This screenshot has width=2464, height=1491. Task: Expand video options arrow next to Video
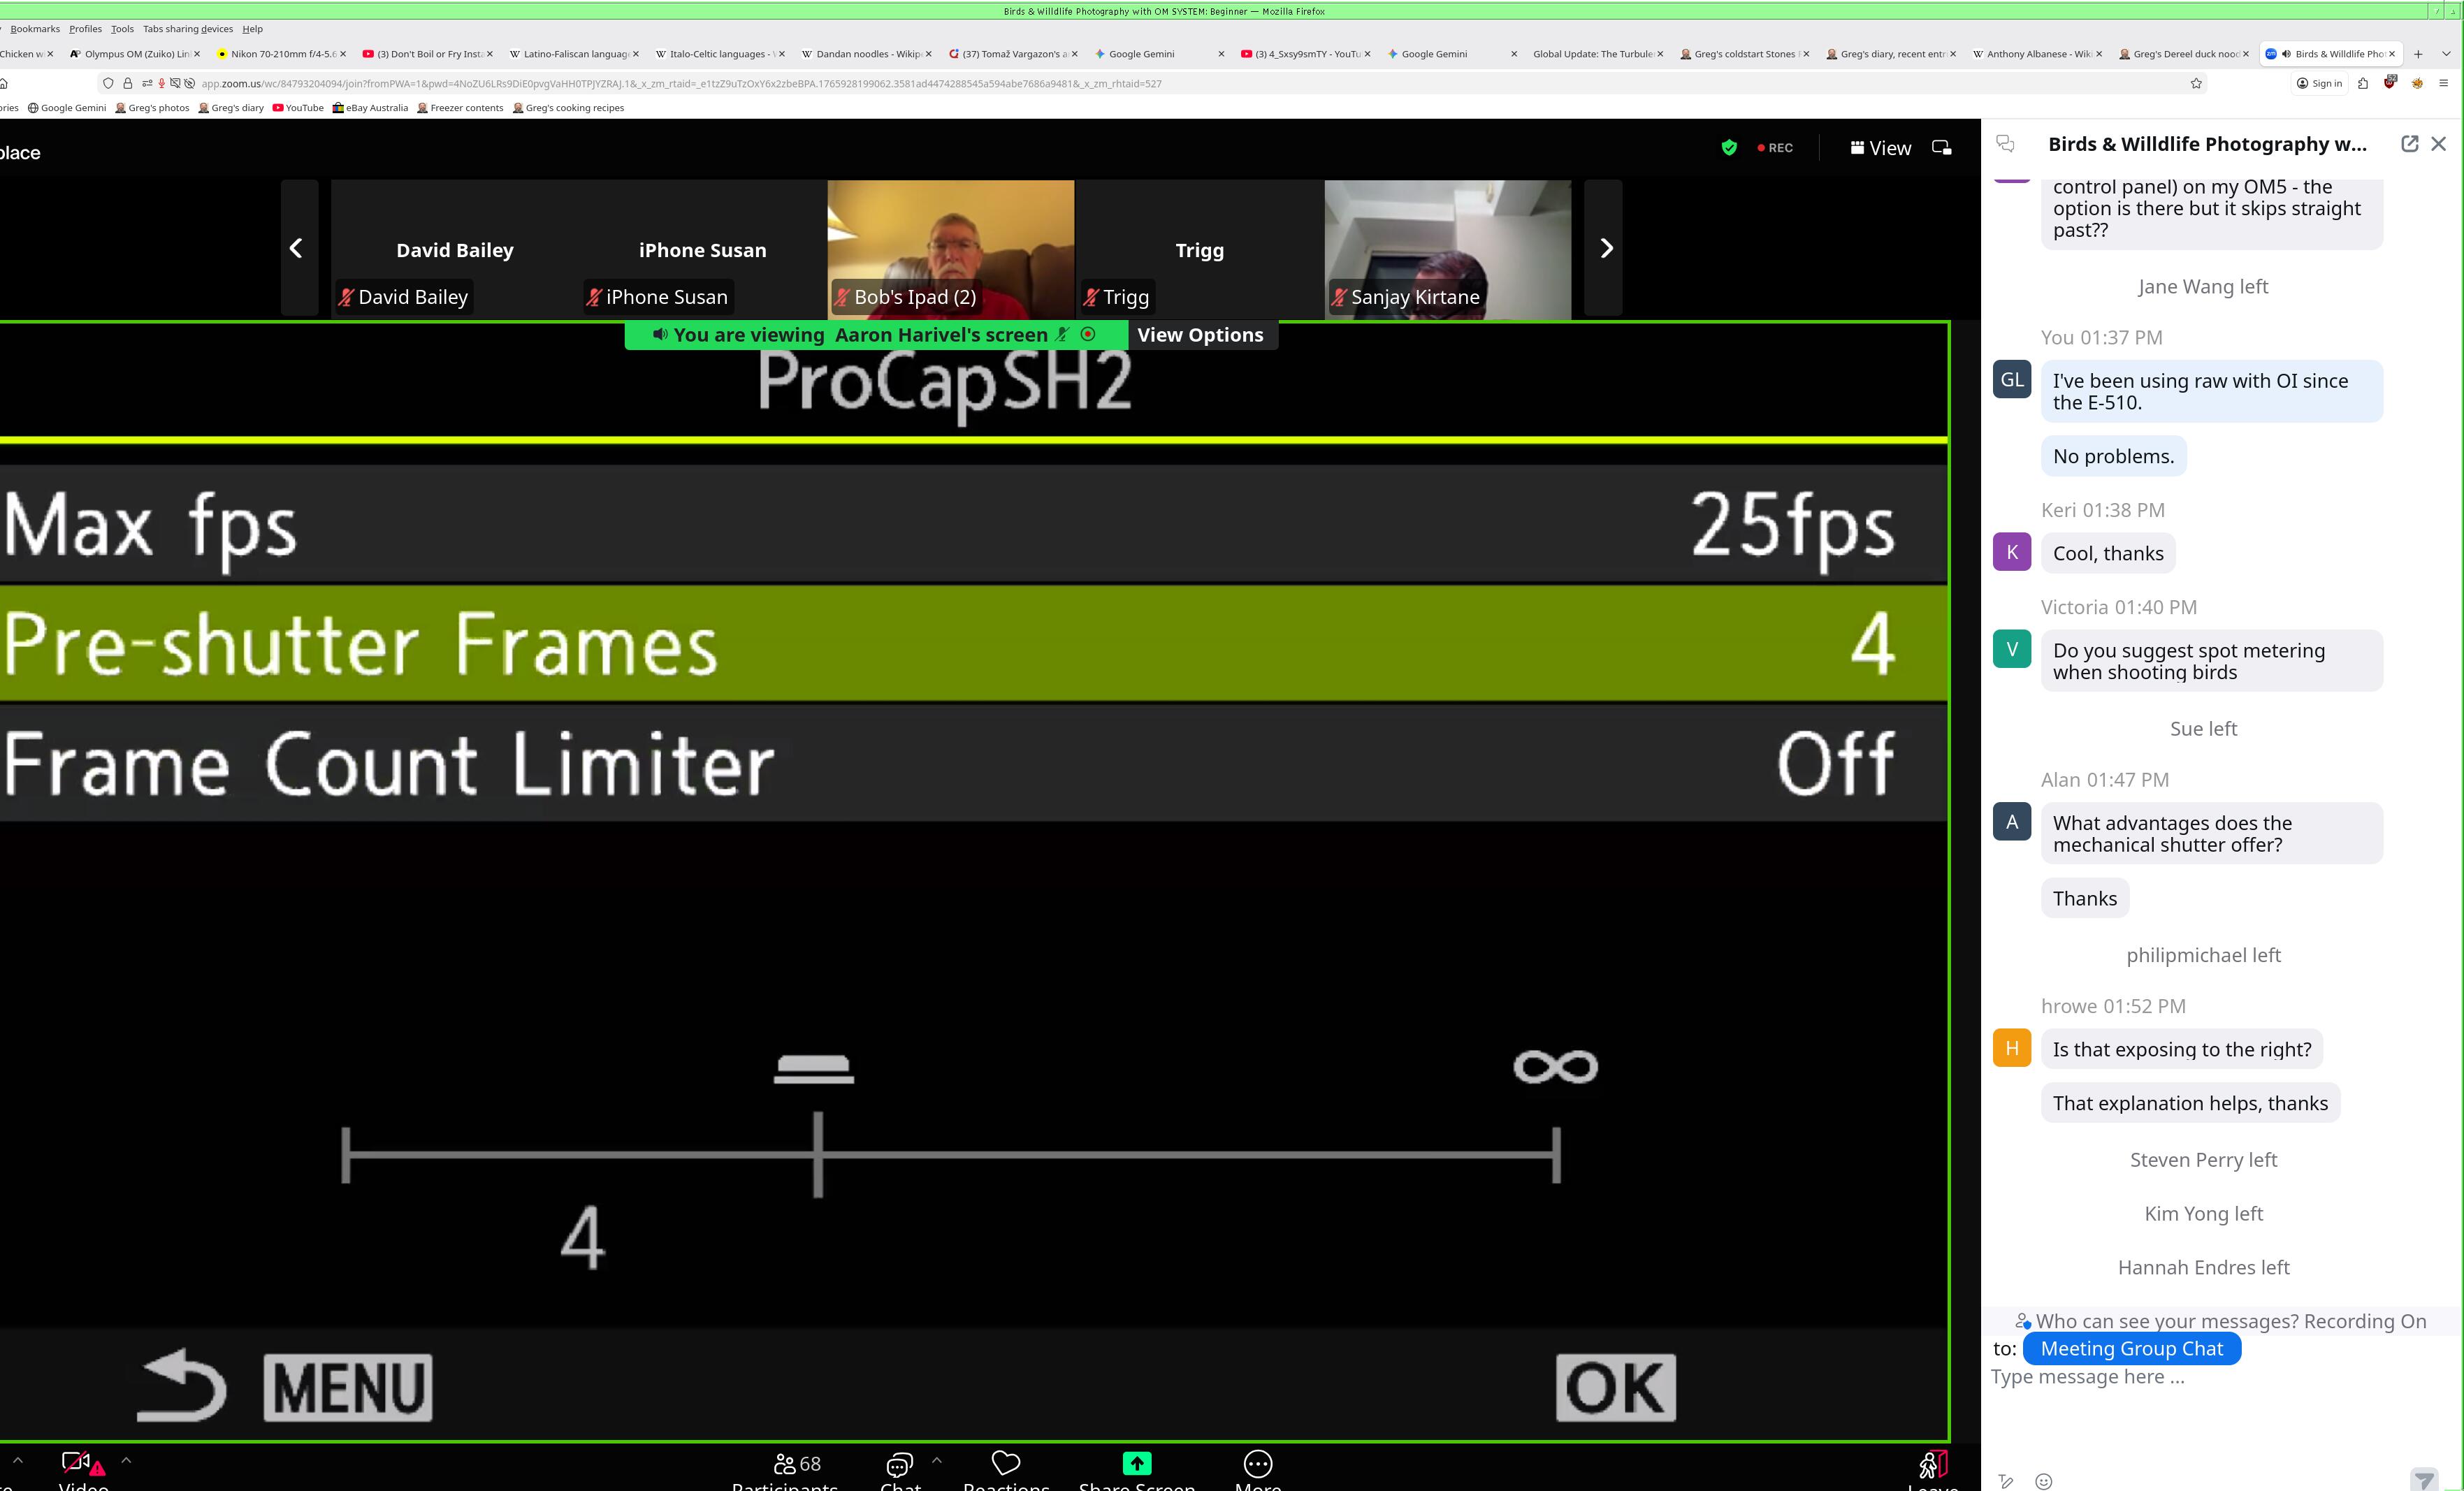click(x=126, y=1460)
